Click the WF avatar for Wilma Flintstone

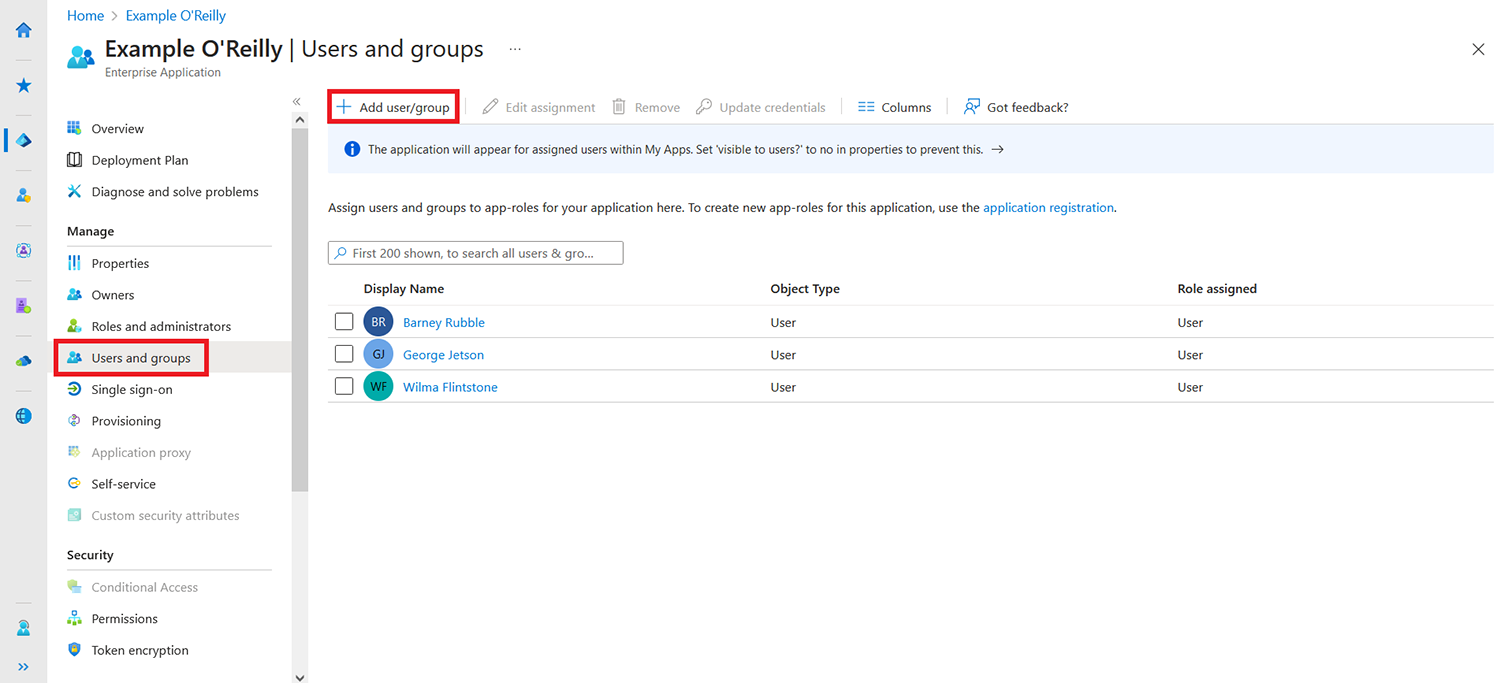[378, 386]
